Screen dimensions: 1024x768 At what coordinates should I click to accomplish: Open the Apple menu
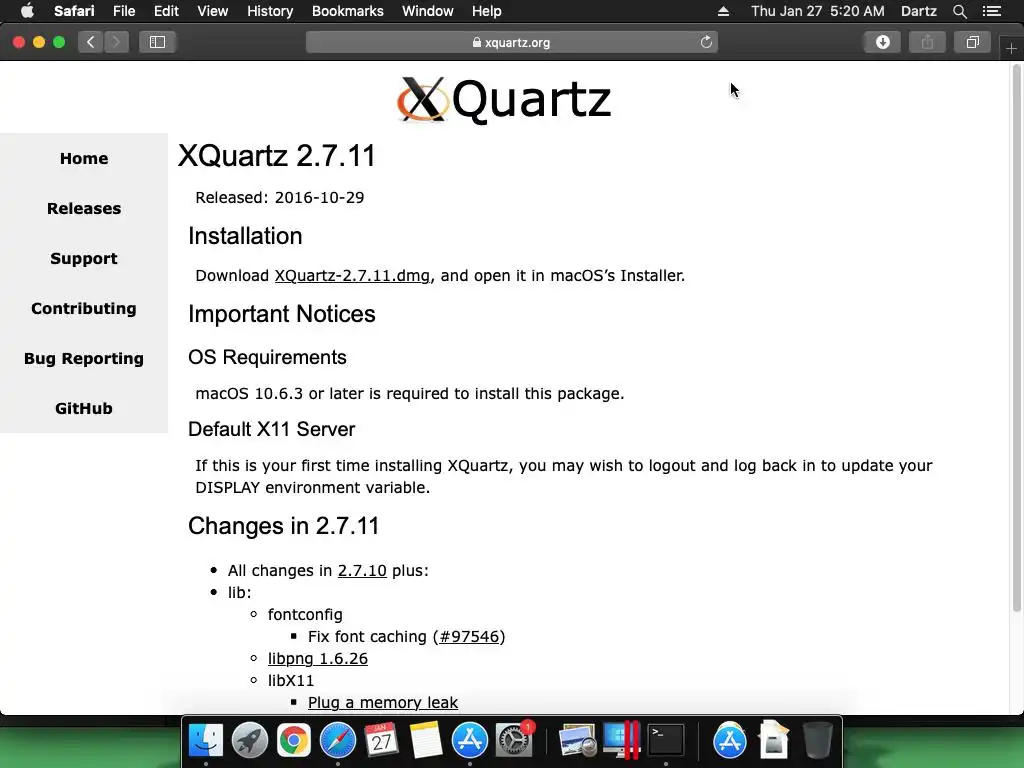(x=27, y=11)
